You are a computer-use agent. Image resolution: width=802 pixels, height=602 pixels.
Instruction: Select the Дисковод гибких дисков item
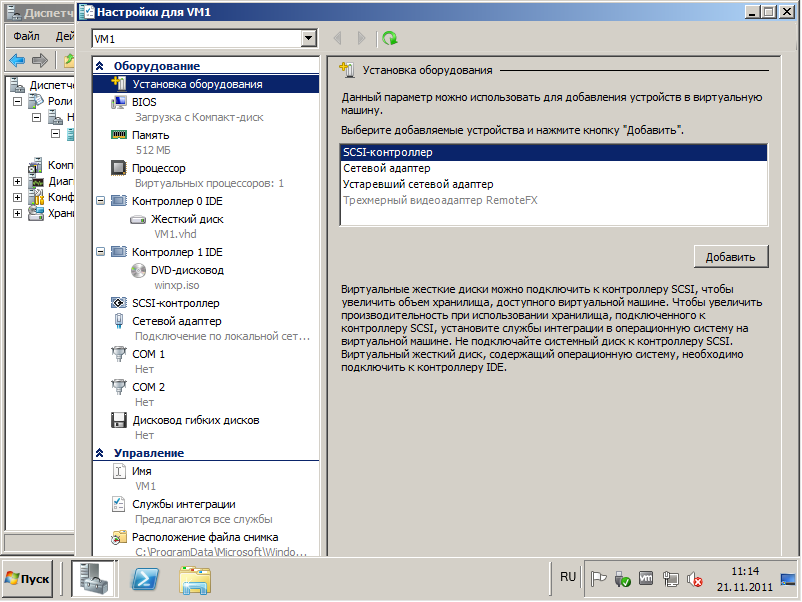[x=195, y=420]
